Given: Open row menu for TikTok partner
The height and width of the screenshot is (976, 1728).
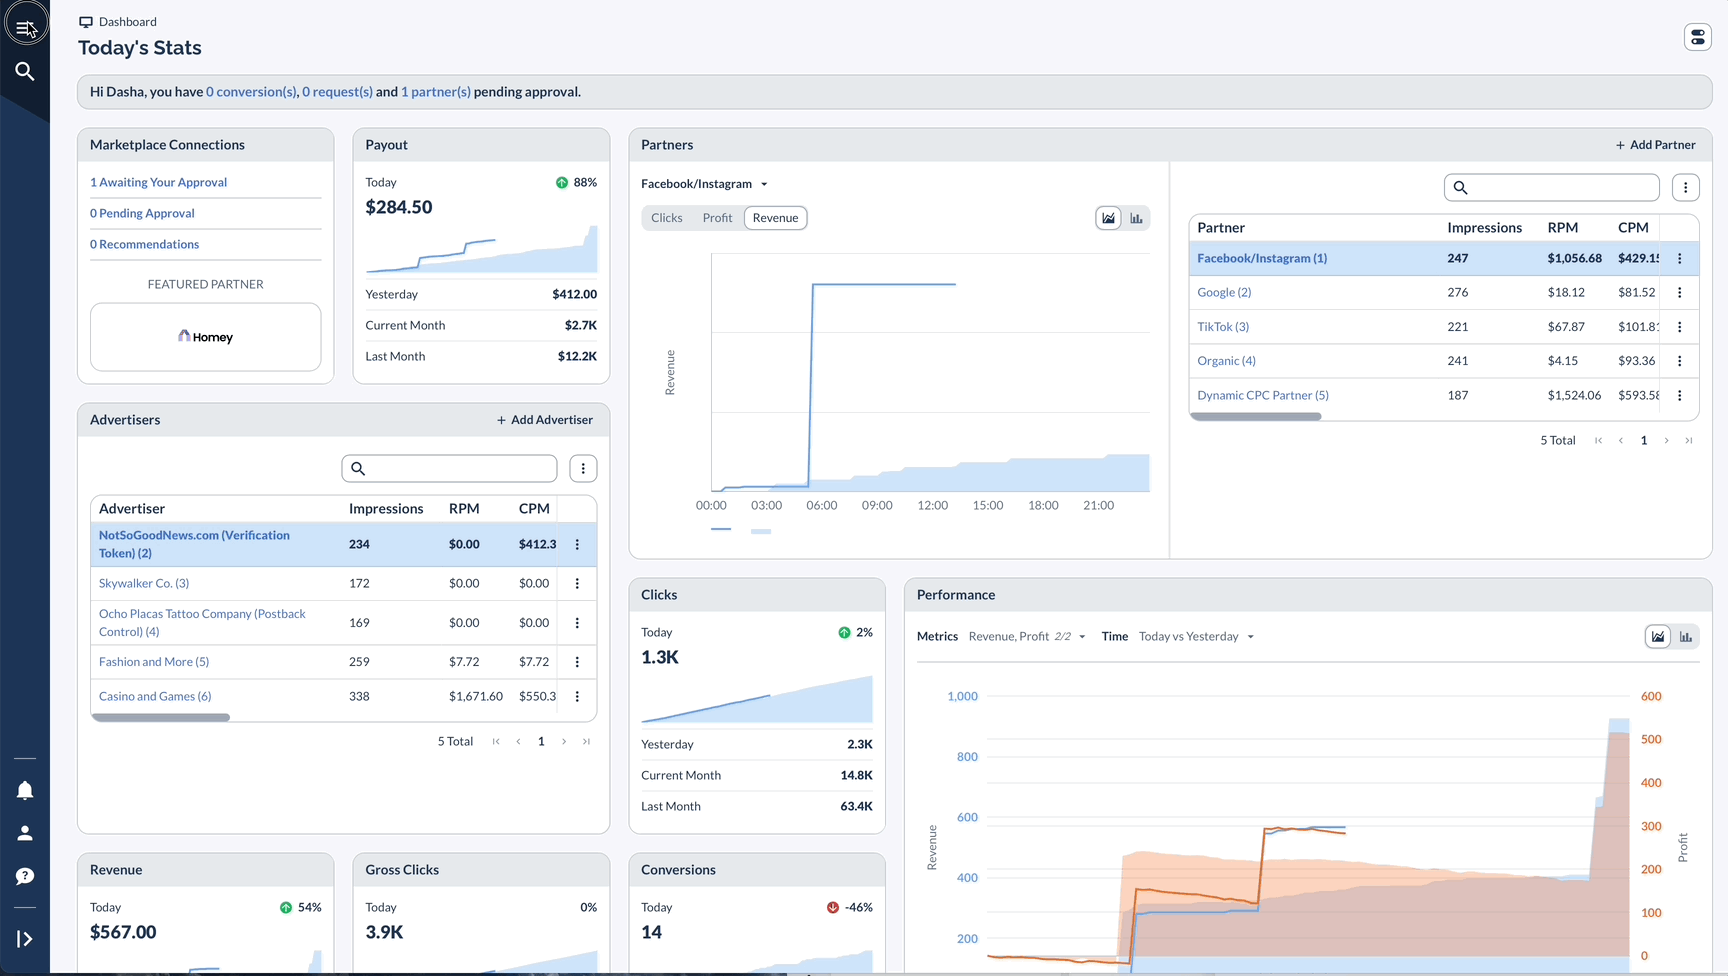Looking at the screenshot, I should (1680, 326).
